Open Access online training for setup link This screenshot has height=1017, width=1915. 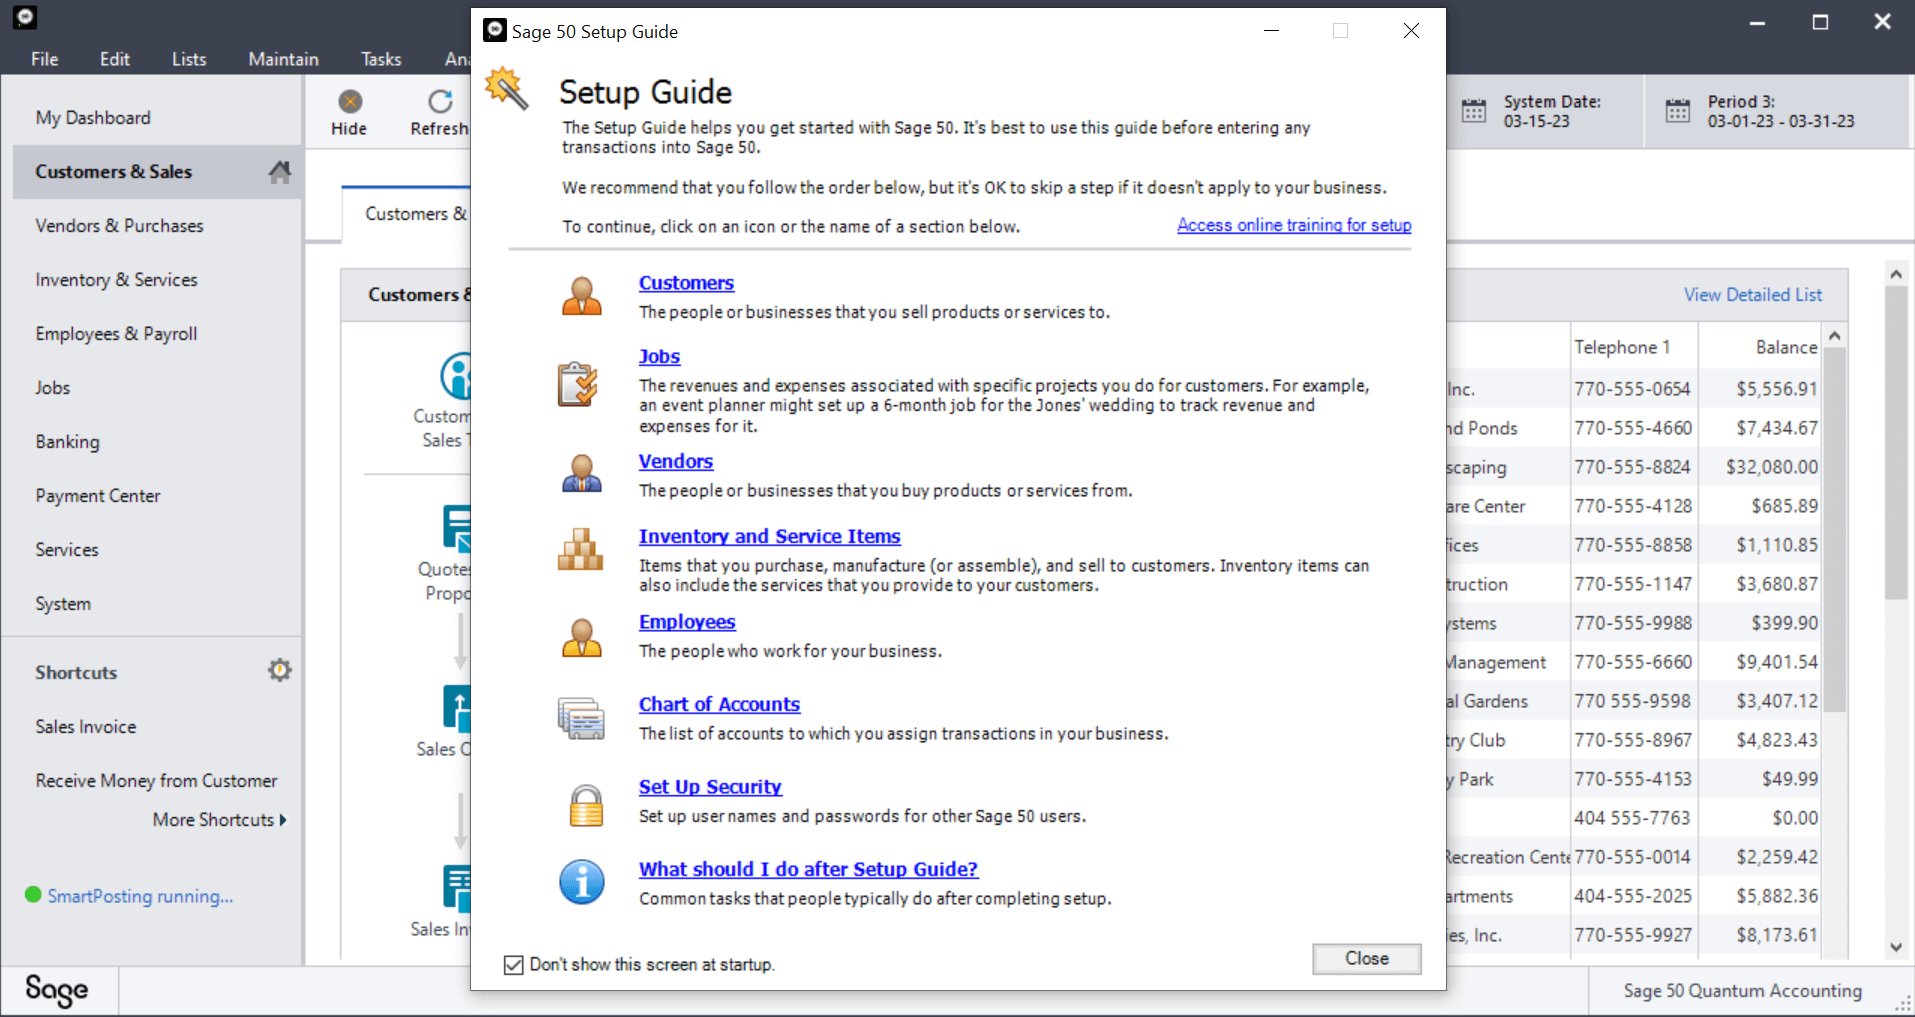click(1294, 225)
